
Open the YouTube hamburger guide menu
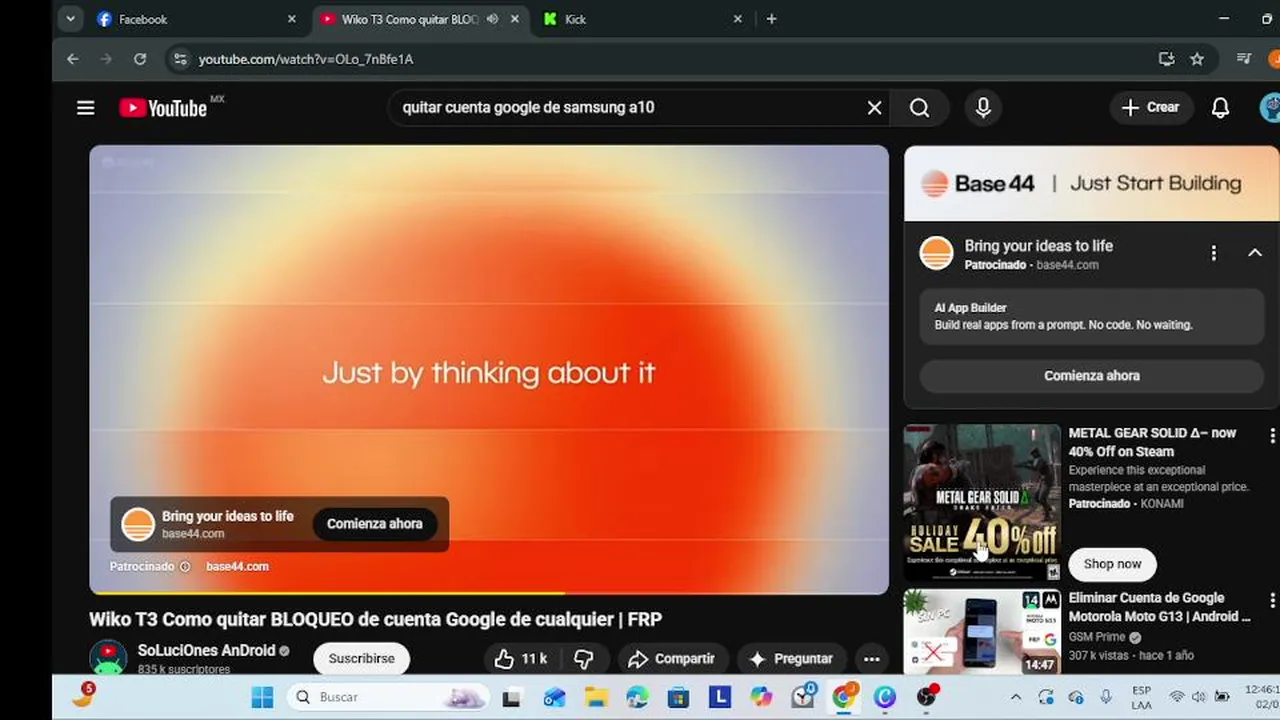pos(86,108)
